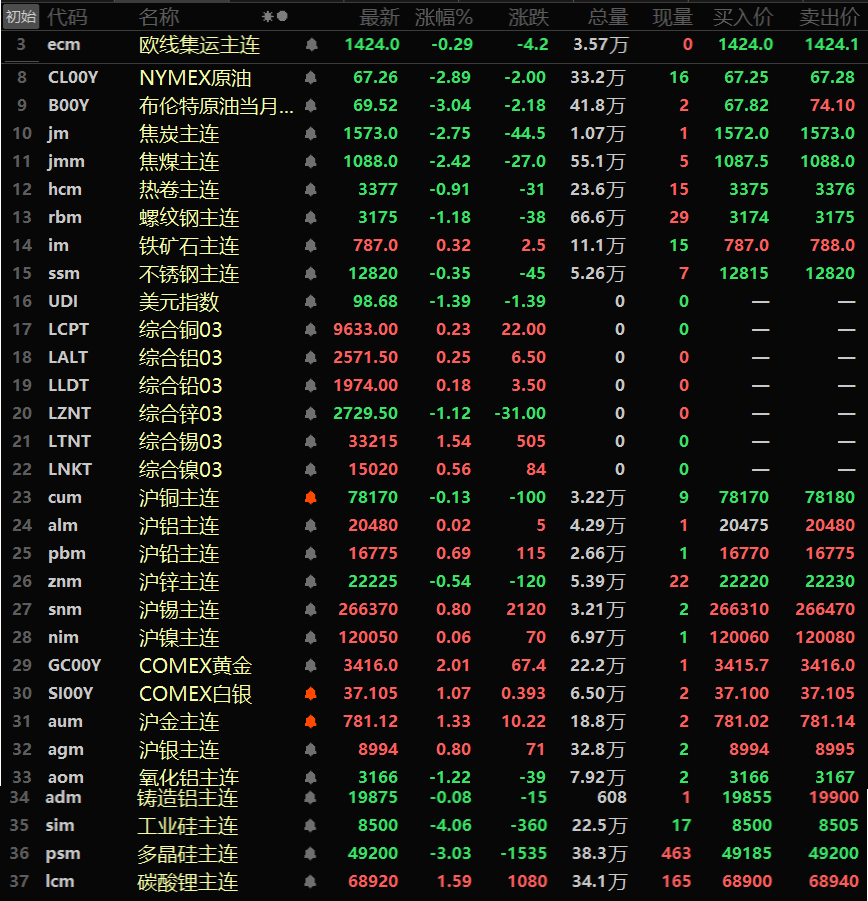Click the star marker icon in header
The image size is (868, 901).
267,17
